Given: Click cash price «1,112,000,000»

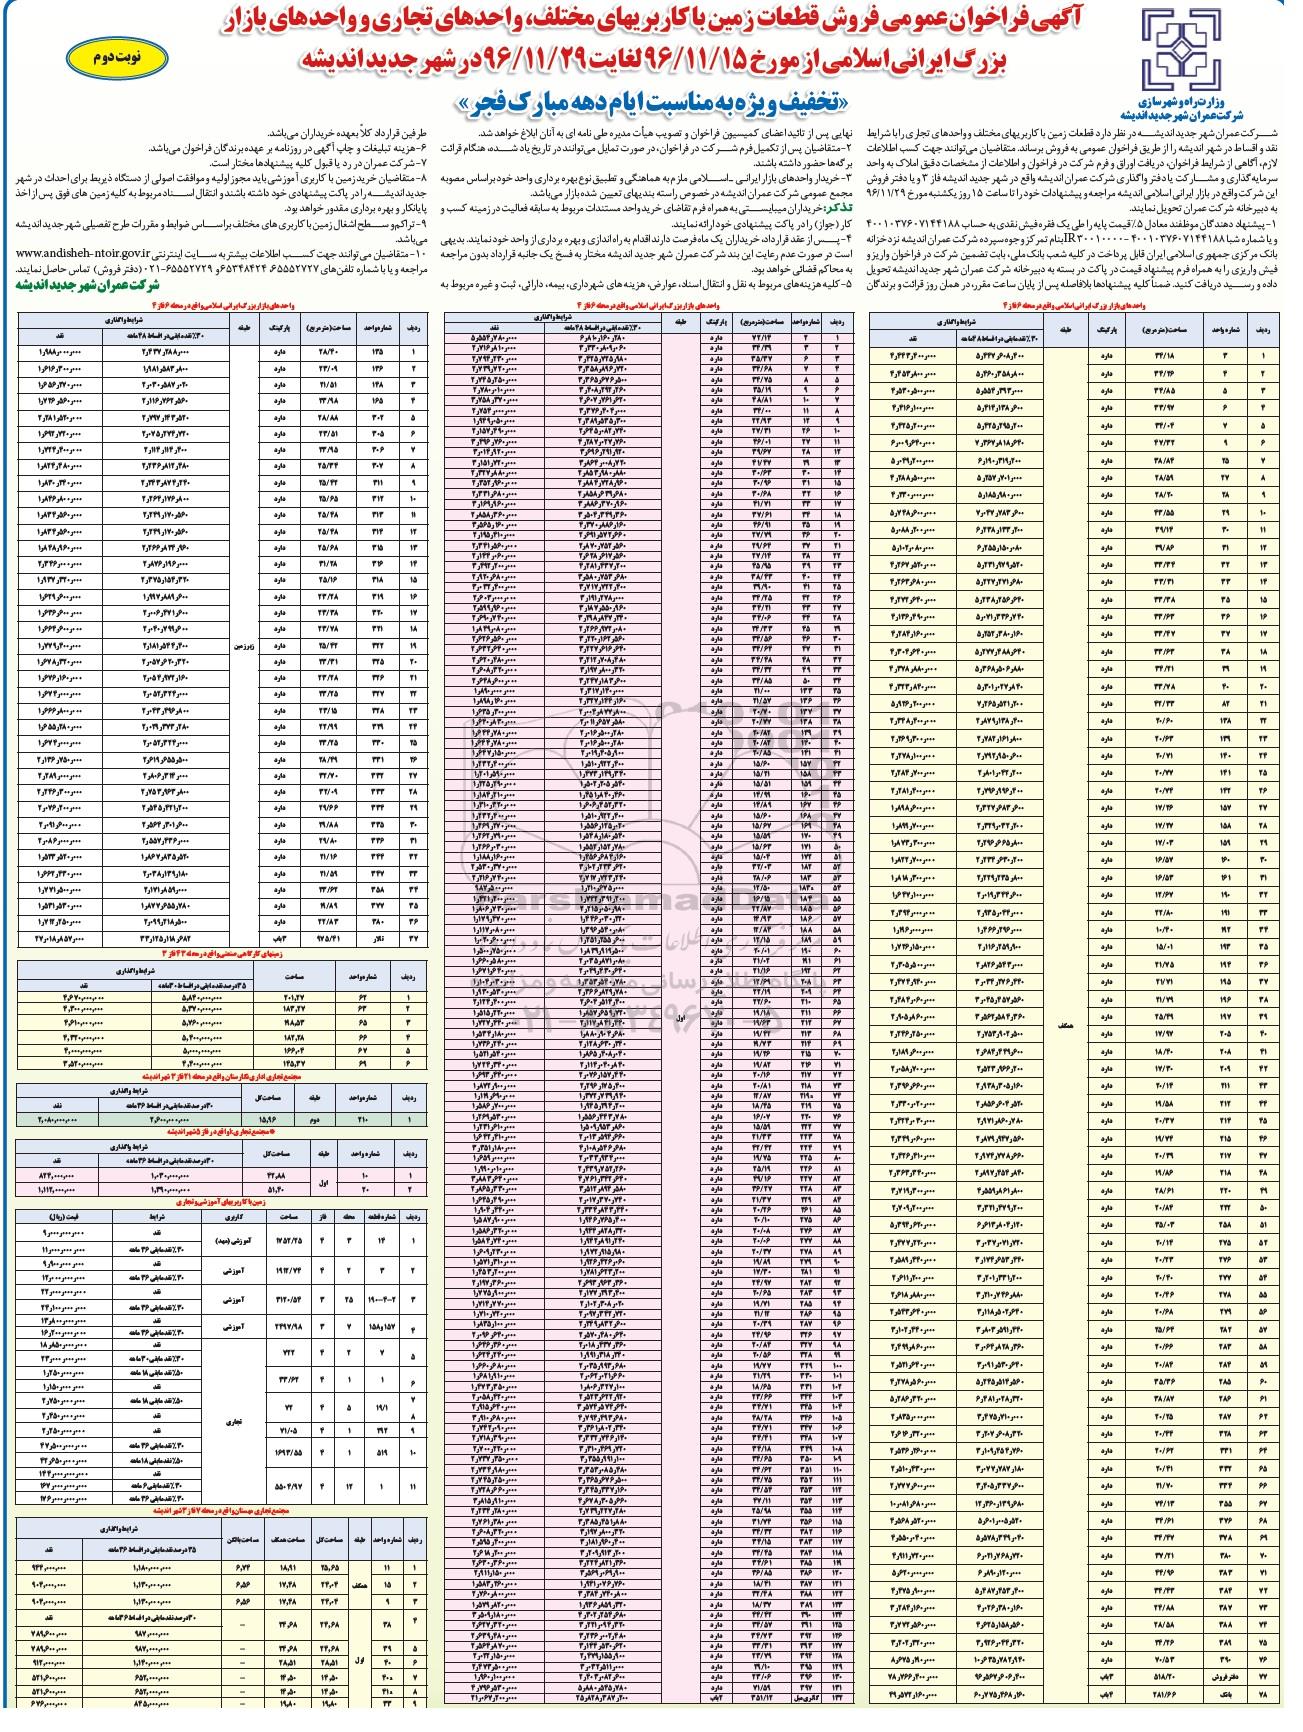Looking at the screenshot, I should (56, 1190).
